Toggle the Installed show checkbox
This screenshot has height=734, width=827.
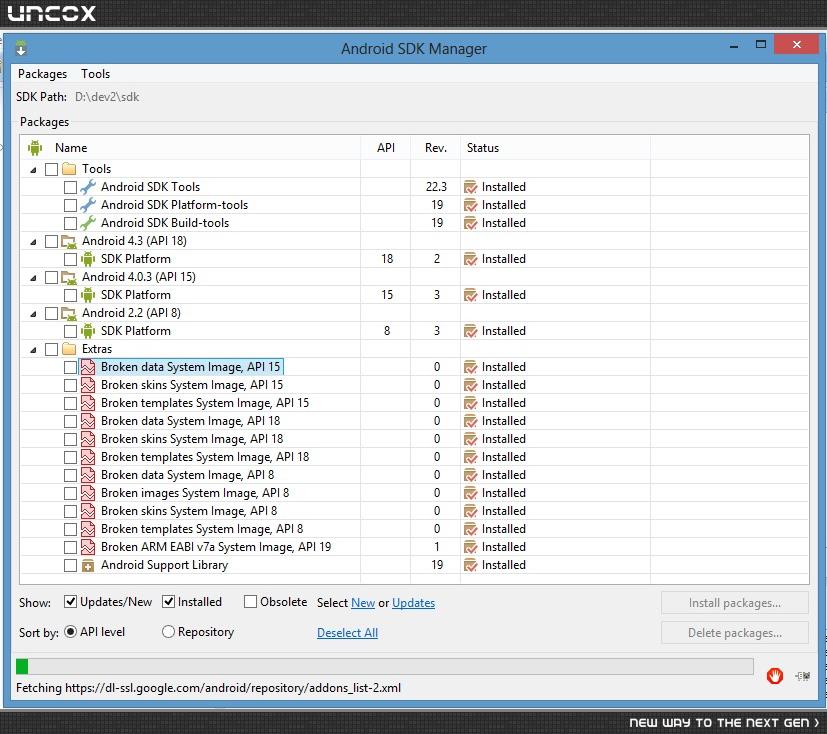point(168,602)
